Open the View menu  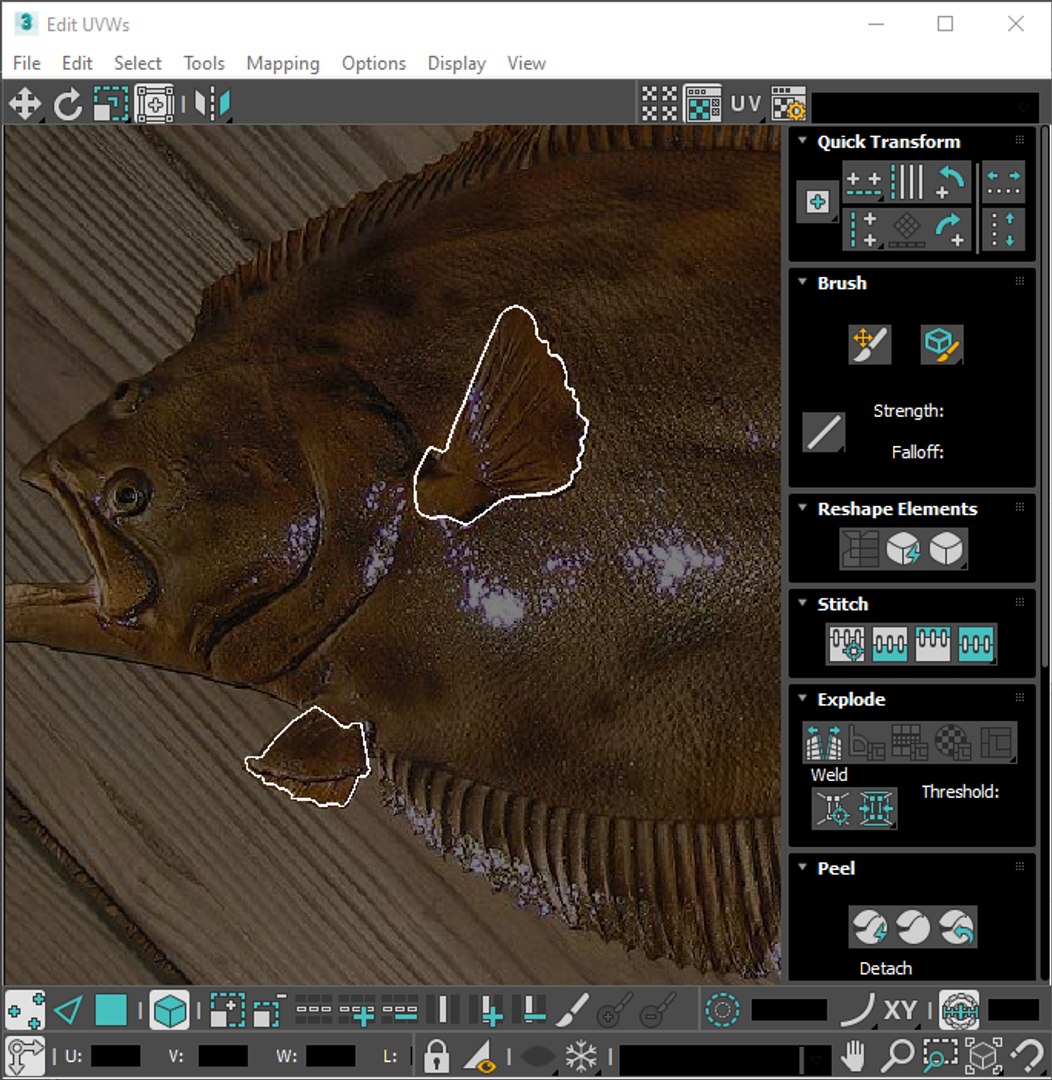[527, 63]
